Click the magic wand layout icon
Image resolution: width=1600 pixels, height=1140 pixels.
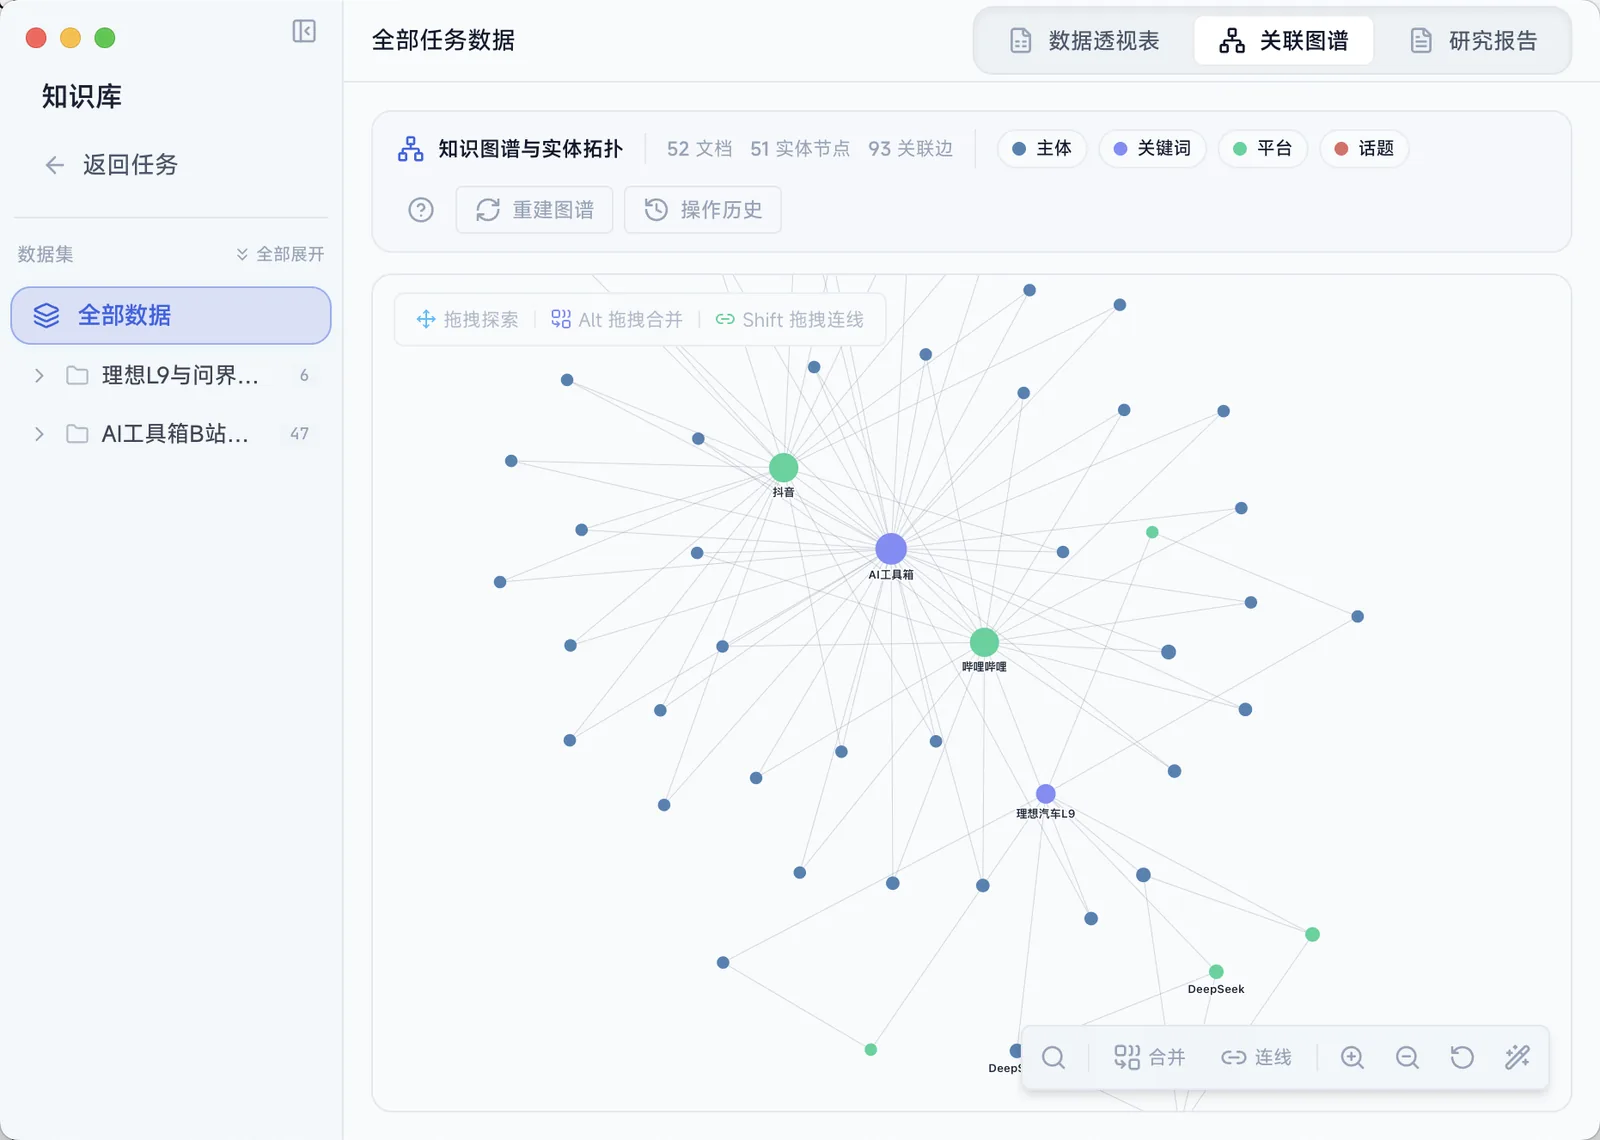(x=1517, y=1057)
